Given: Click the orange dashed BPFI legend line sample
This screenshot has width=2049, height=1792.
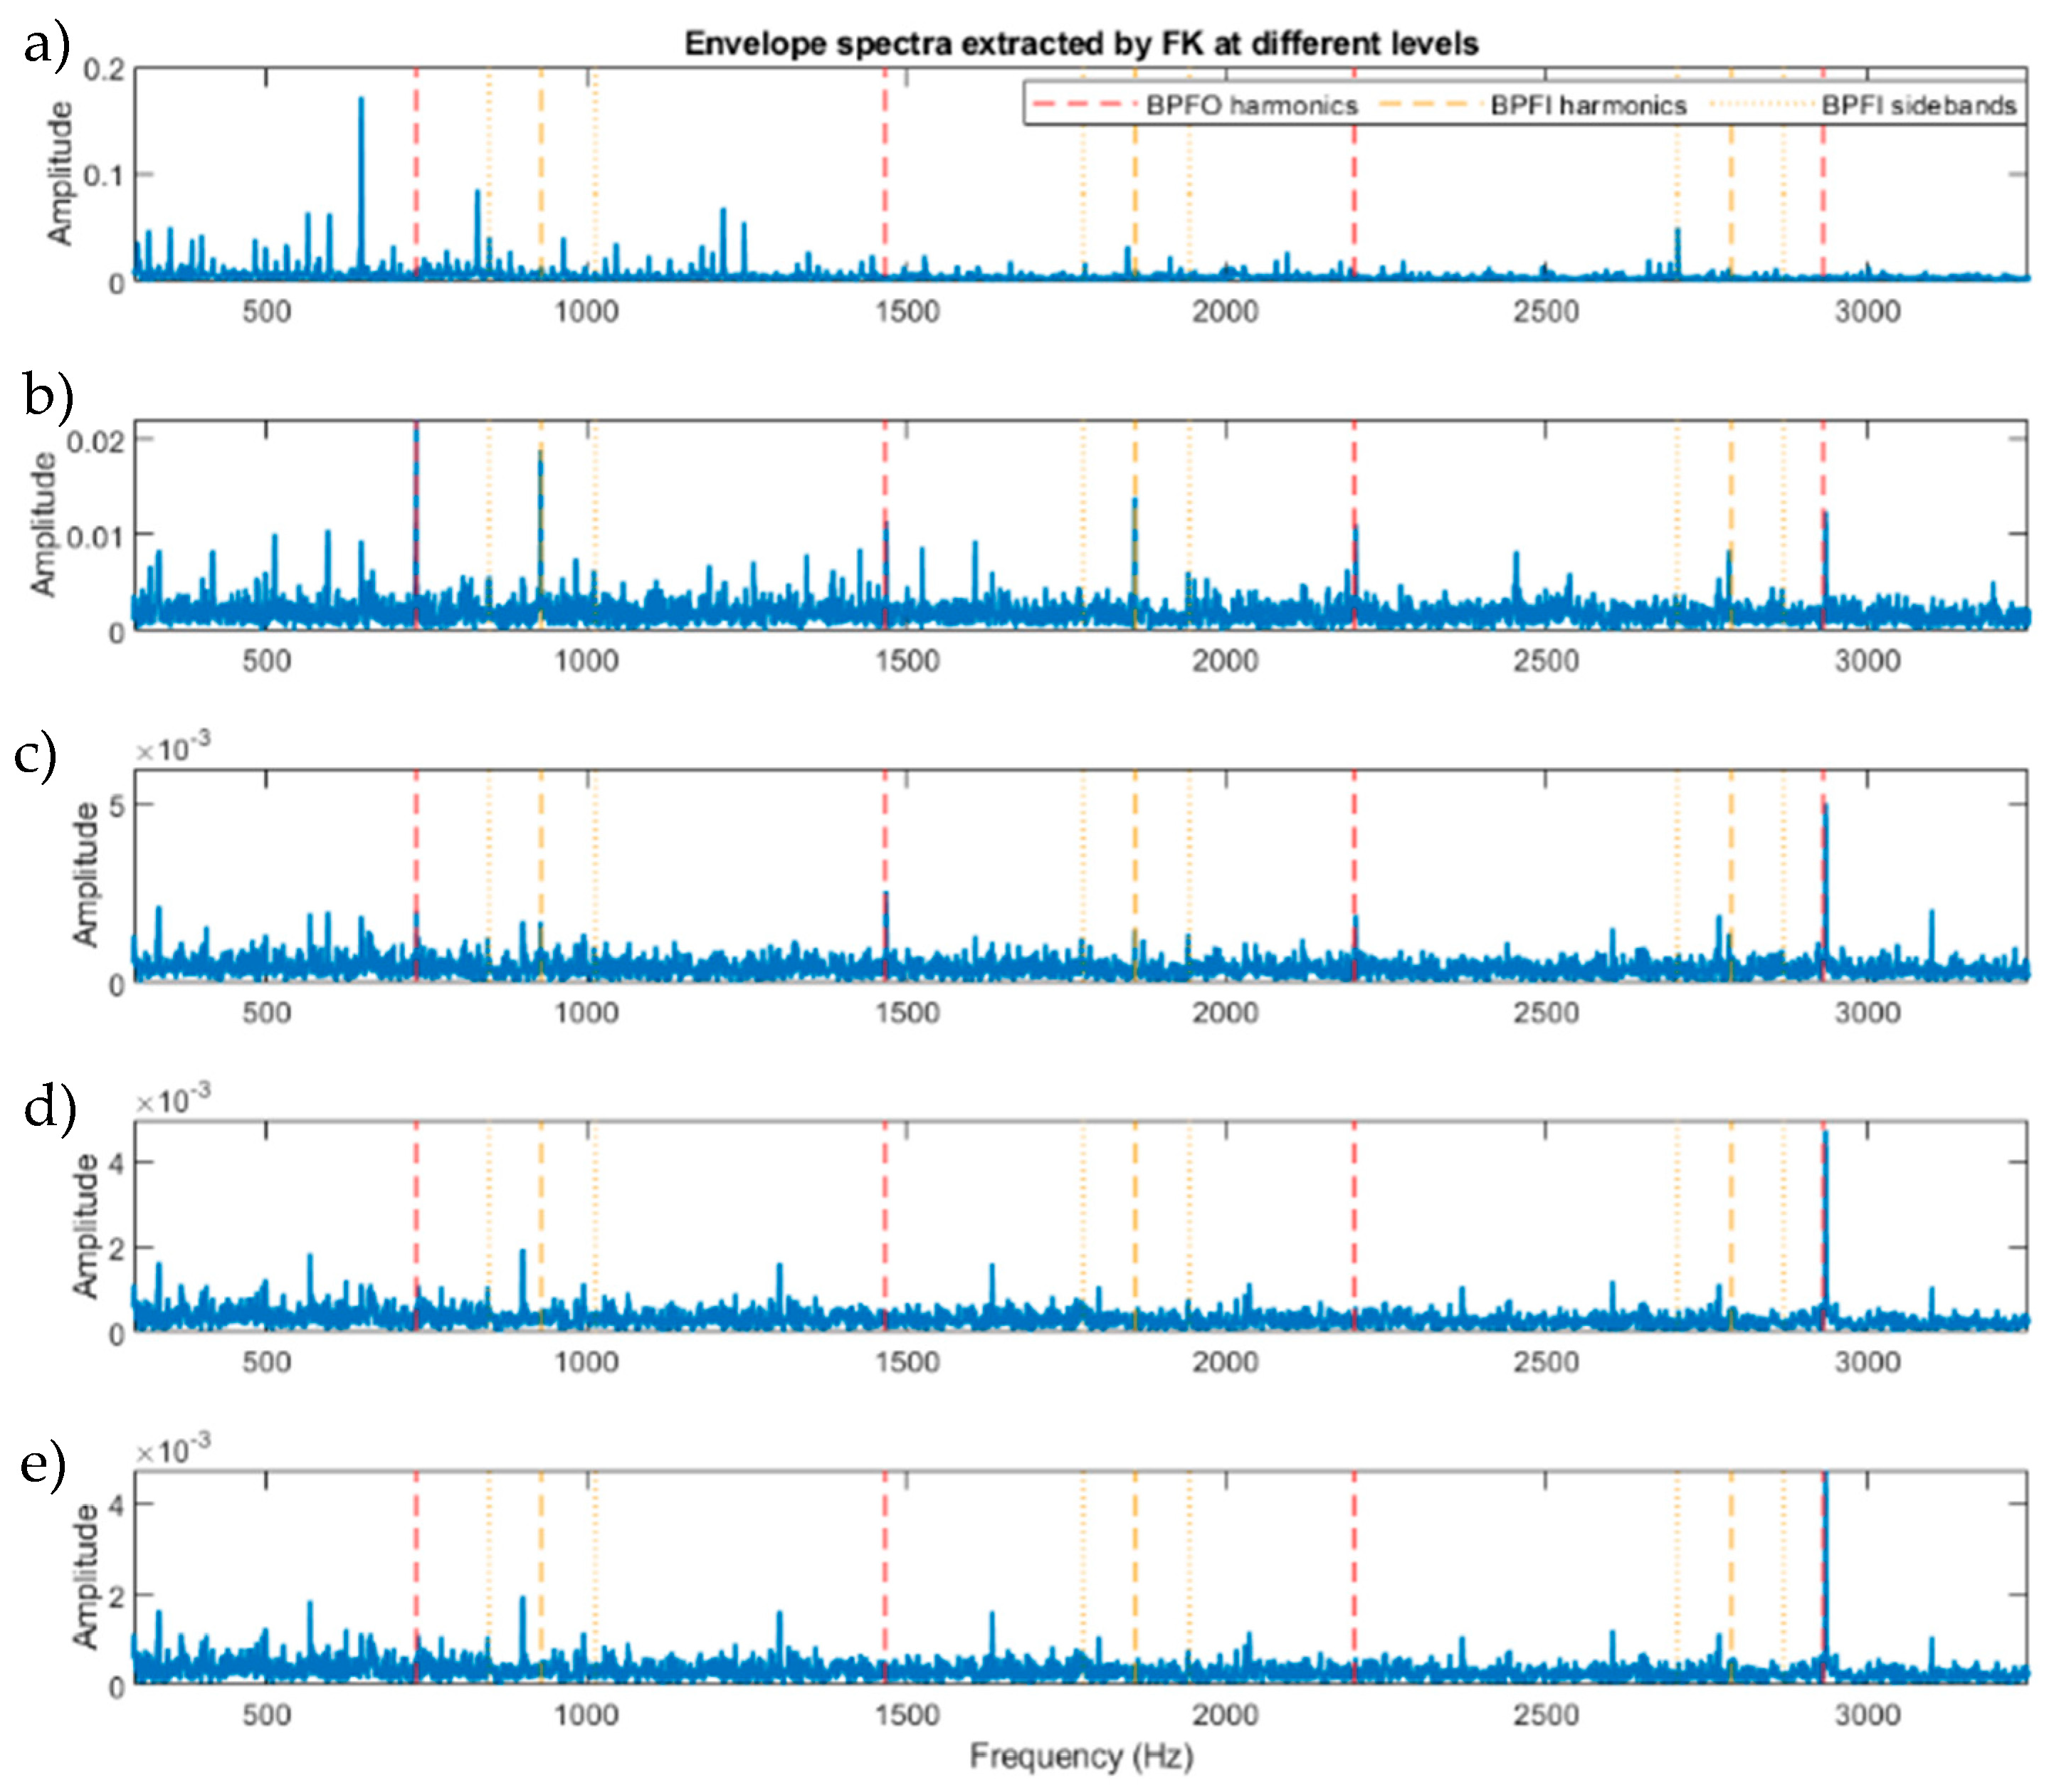Looking at the screenshot, I should tap(1428, 105).
